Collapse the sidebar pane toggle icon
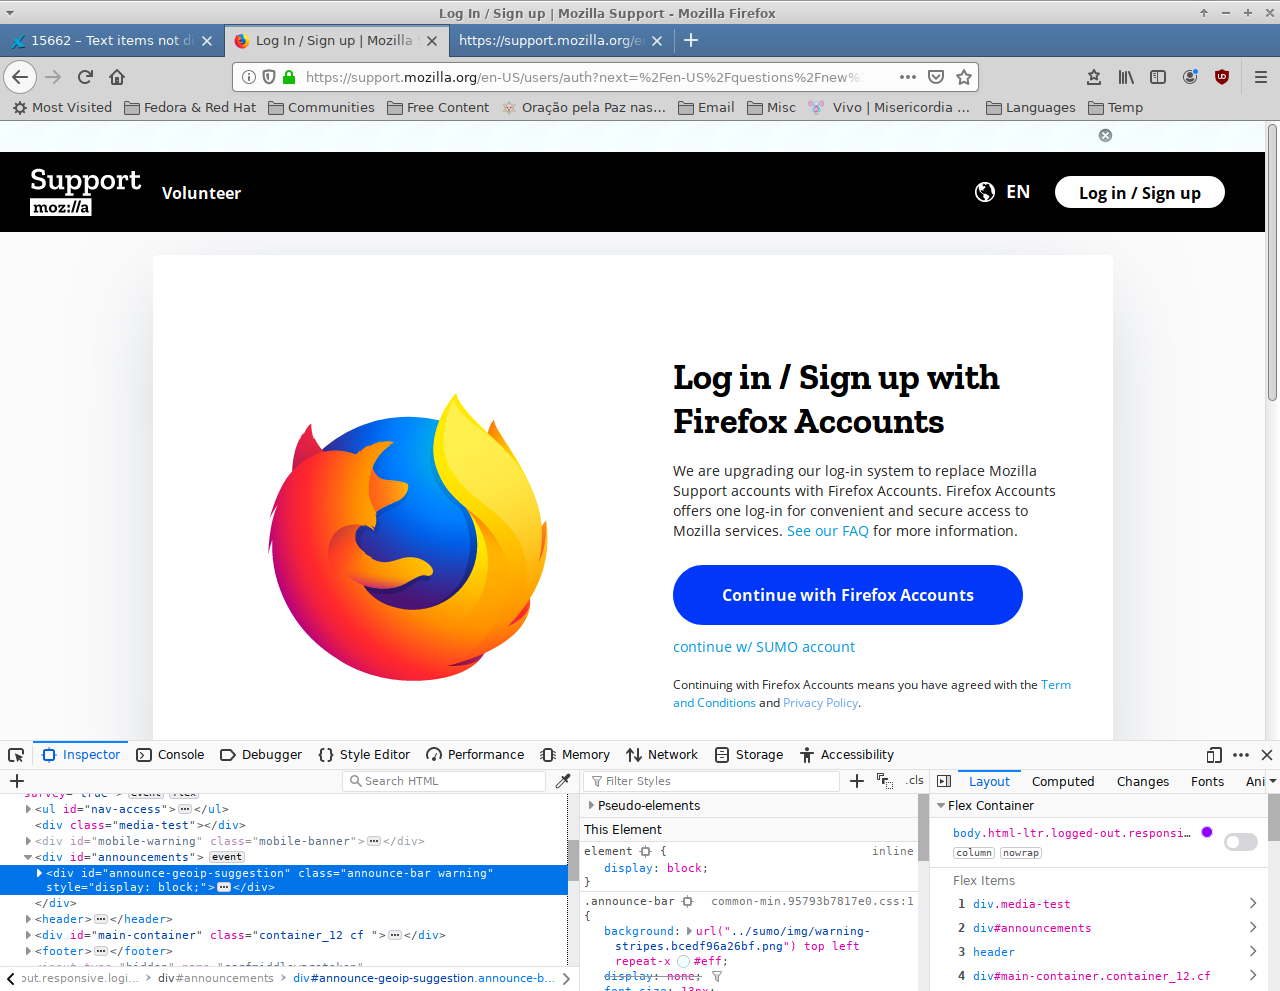Image resolution: width=1280 pixels, height=991 pixels. pyautogui.click(x=944, y=781)
